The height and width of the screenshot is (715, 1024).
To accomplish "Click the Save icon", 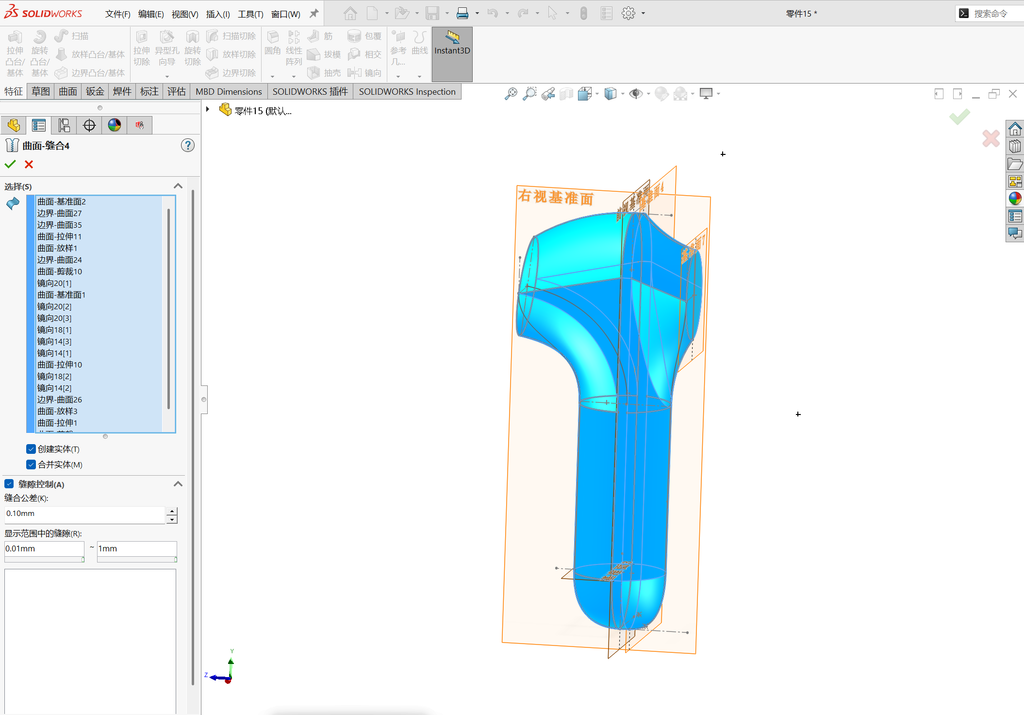I will [x=432, y=13].
